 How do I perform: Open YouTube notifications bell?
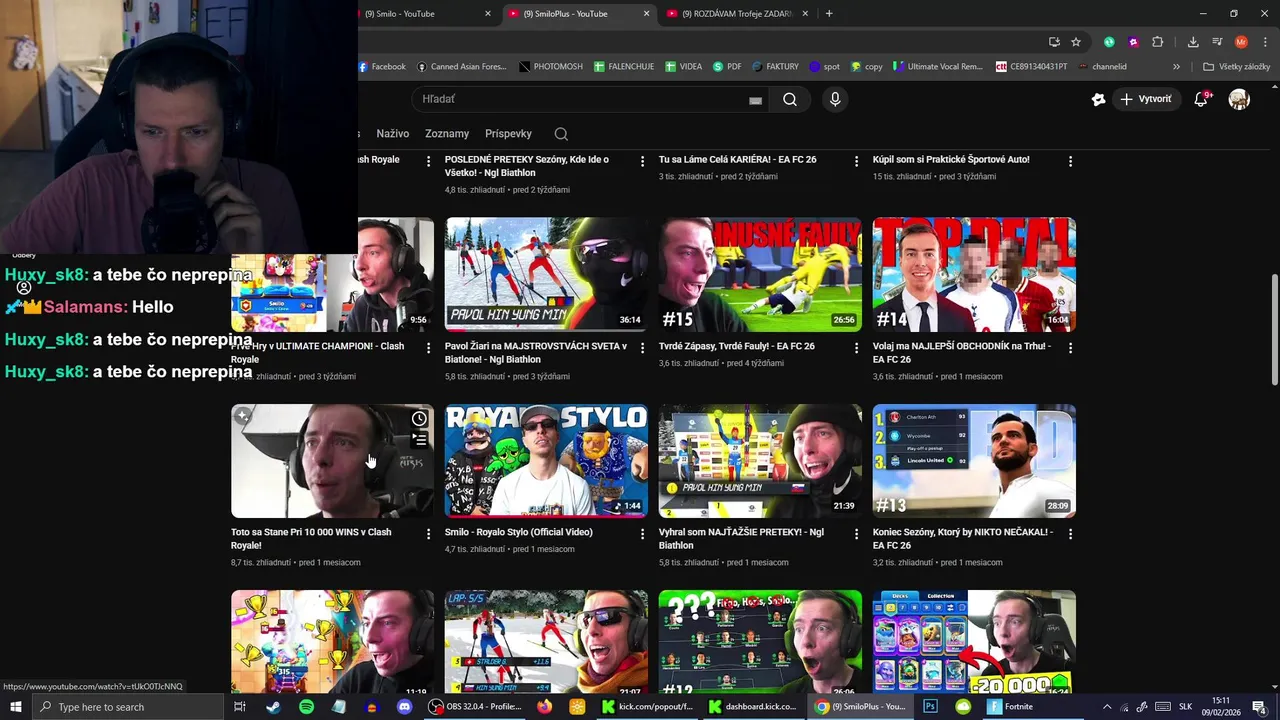[1201, 99]
